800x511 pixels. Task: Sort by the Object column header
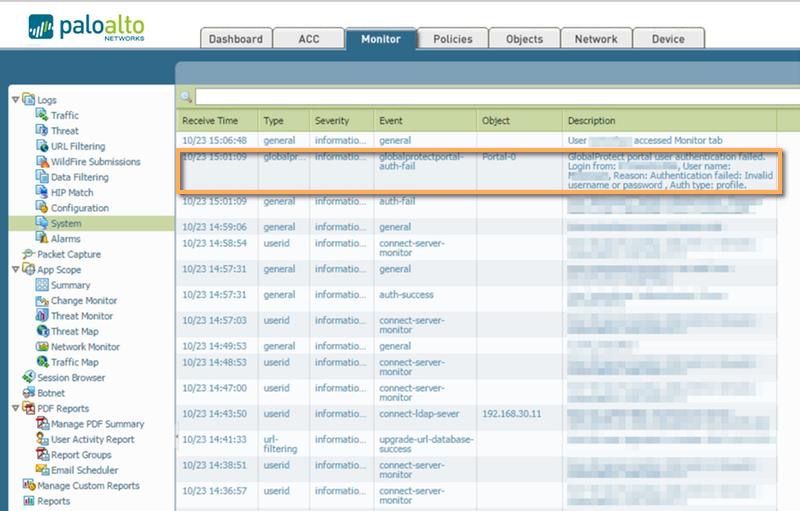(519, 121)
